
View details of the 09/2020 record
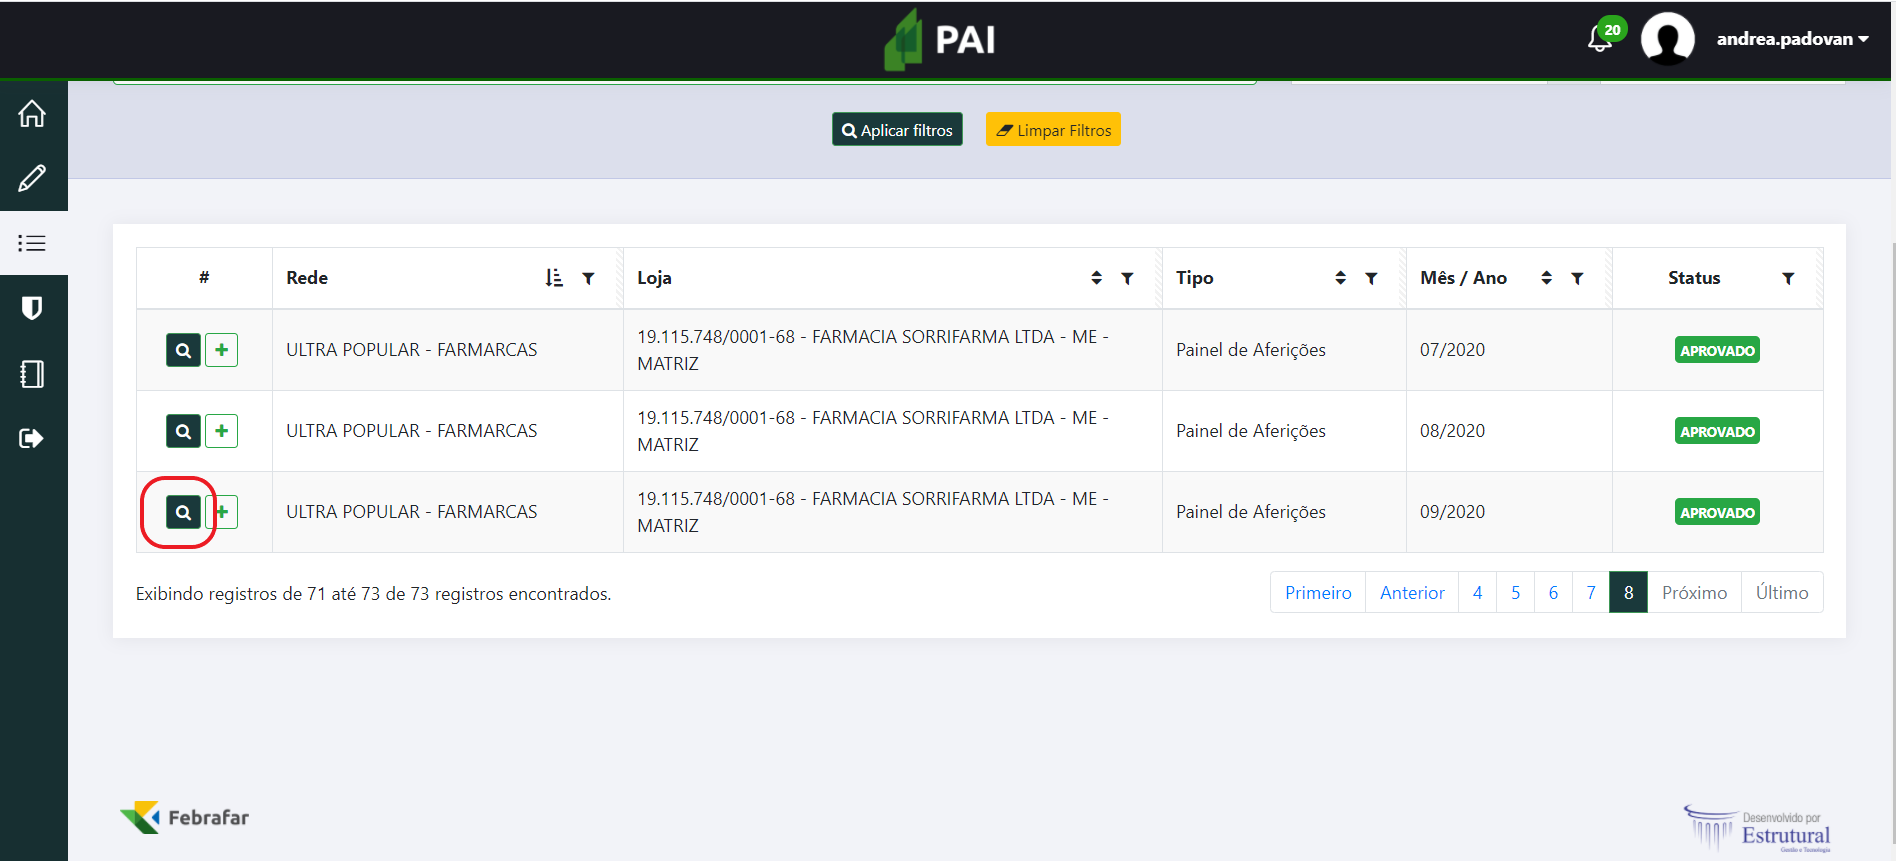183,512
